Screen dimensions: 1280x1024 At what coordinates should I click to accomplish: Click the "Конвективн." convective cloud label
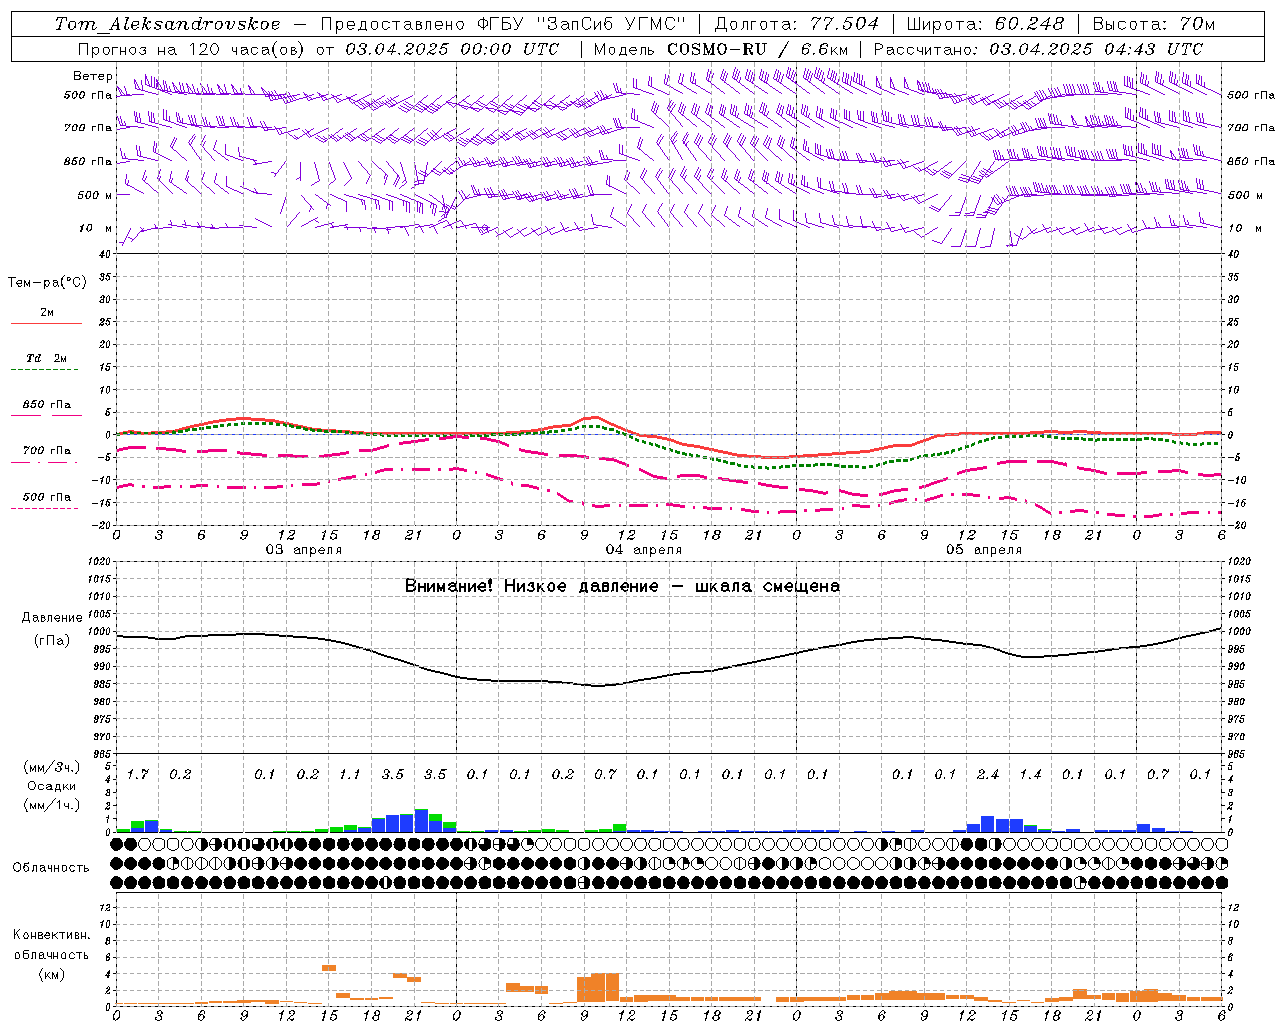point(52,935)
